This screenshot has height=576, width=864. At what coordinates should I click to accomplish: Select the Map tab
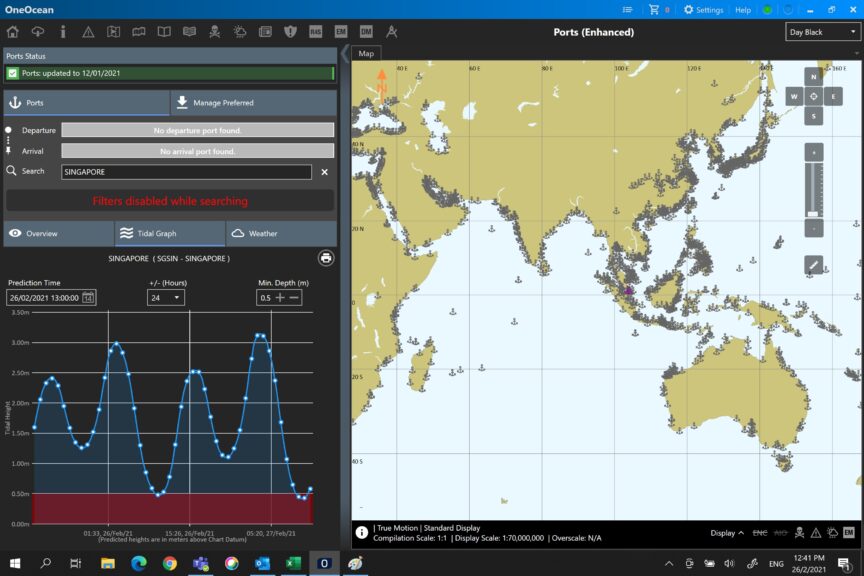[x=366, y=53]
